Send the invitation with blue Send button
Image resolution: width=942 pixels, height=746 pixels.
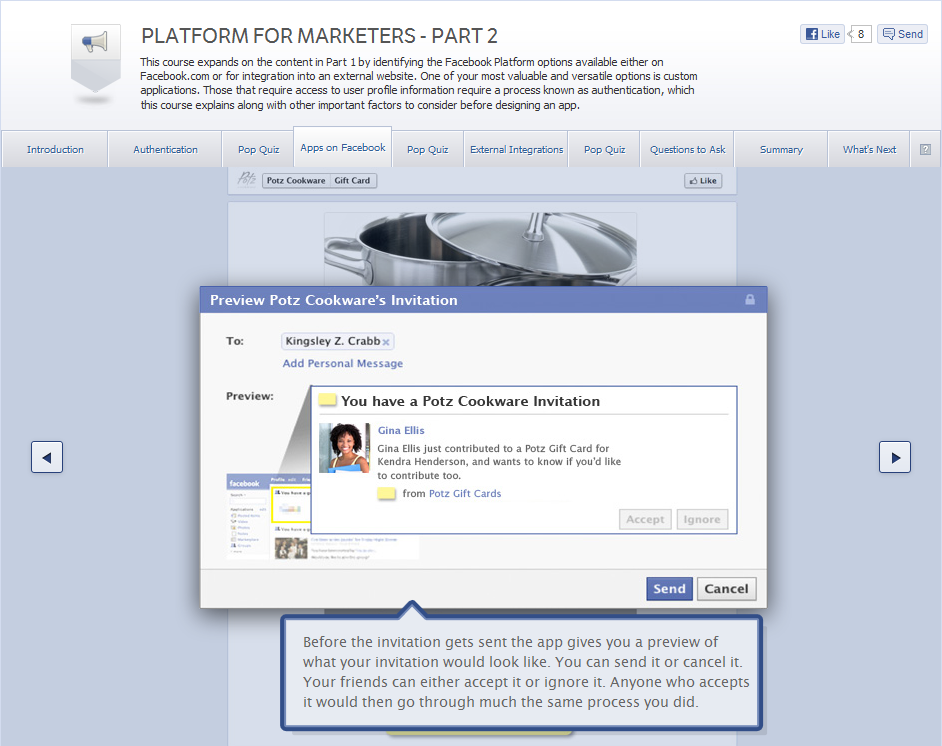coord(669,589)
